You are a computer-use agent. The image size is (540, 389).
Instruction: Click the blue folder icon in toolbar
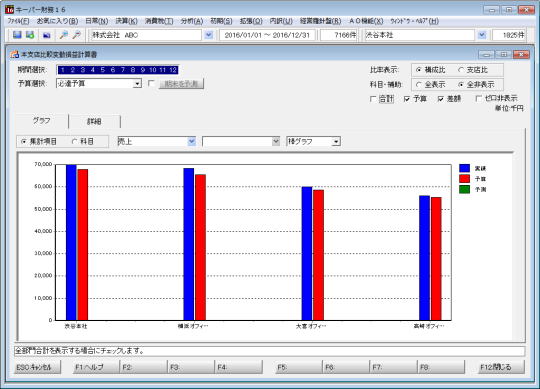47,35
